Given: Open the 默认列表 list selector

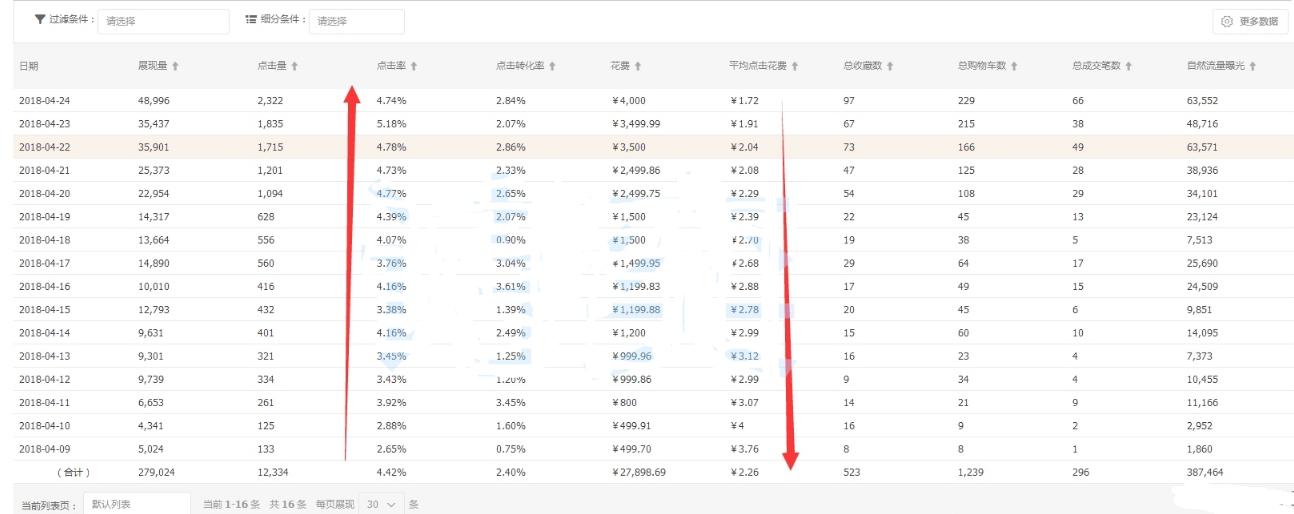Looking at the screenshot, I should 137,504.
